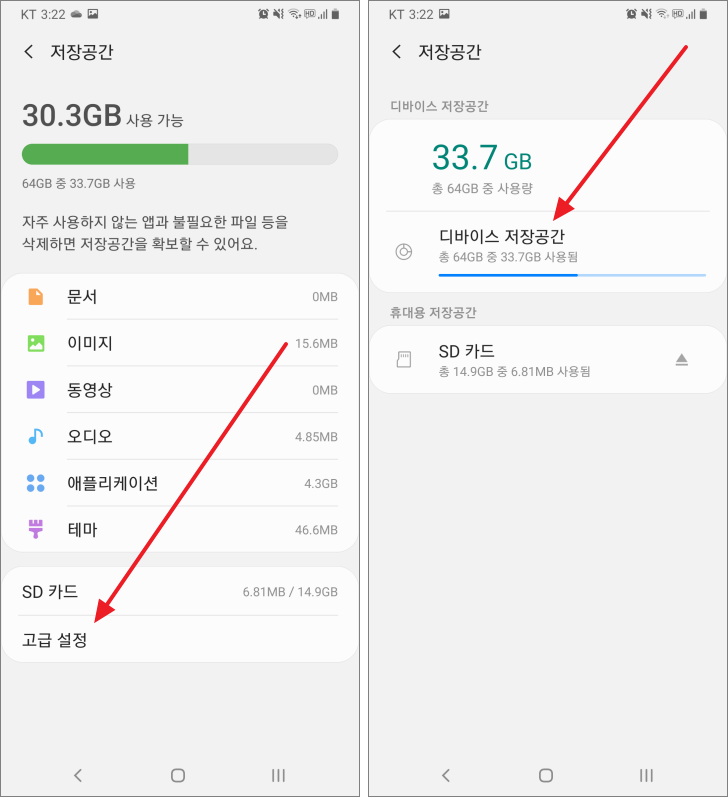Viewport: 728px width, 797px height.
Task: Tap 64GB 중 33.7GB 사용 text
Action: tap(78, 183)
